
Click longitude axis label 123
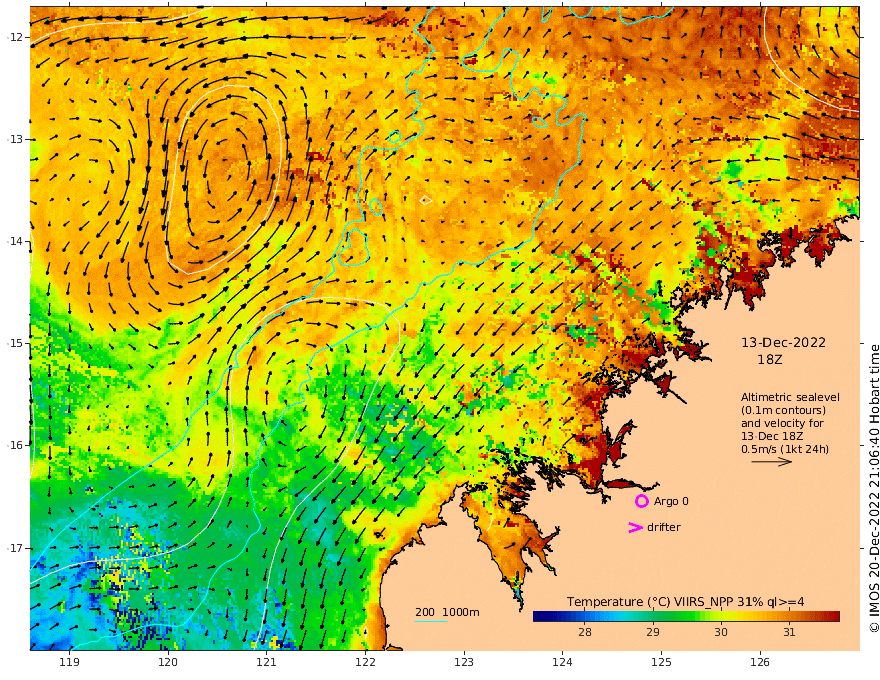pyautogui.click(x=464, y=662)
